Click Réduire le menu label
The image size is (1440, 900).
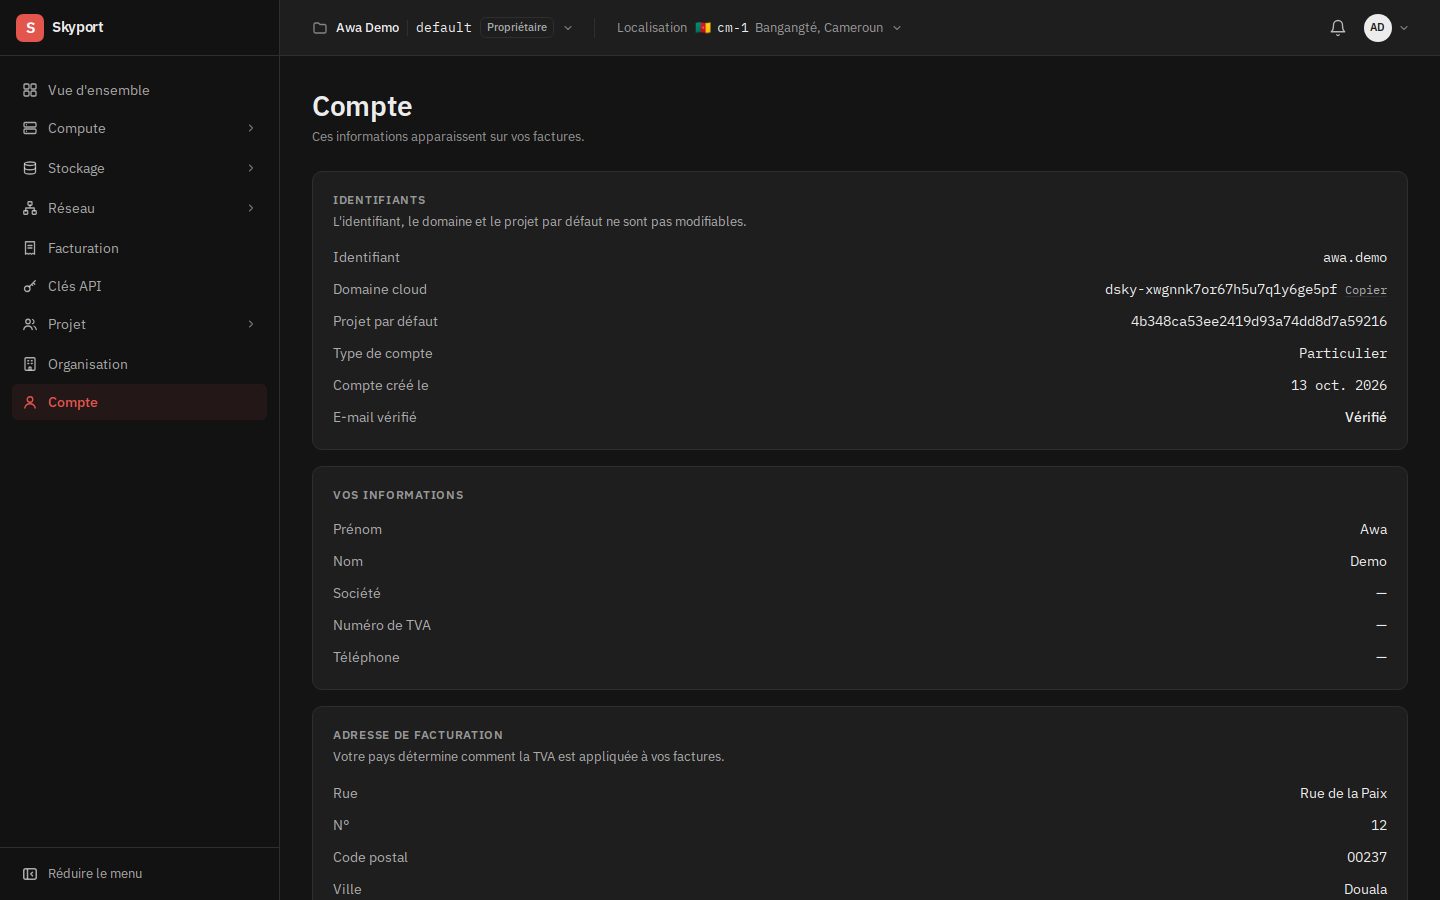pyautogui.click(x=95, y=874)
